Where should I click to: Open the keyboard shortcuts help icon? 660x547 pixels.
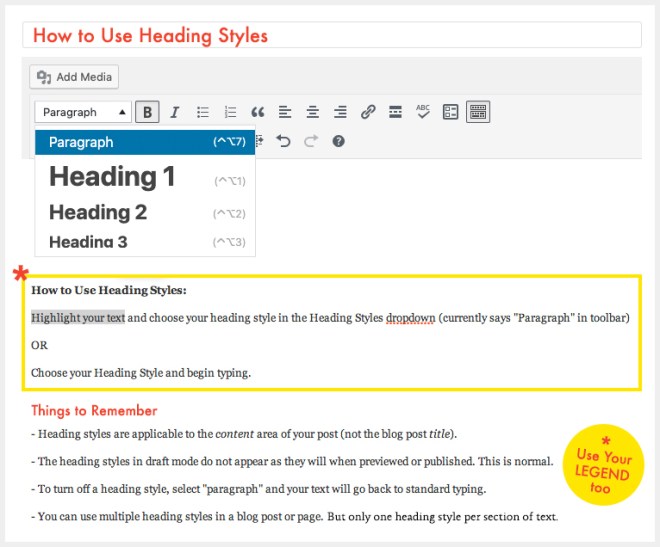point(338,142)
